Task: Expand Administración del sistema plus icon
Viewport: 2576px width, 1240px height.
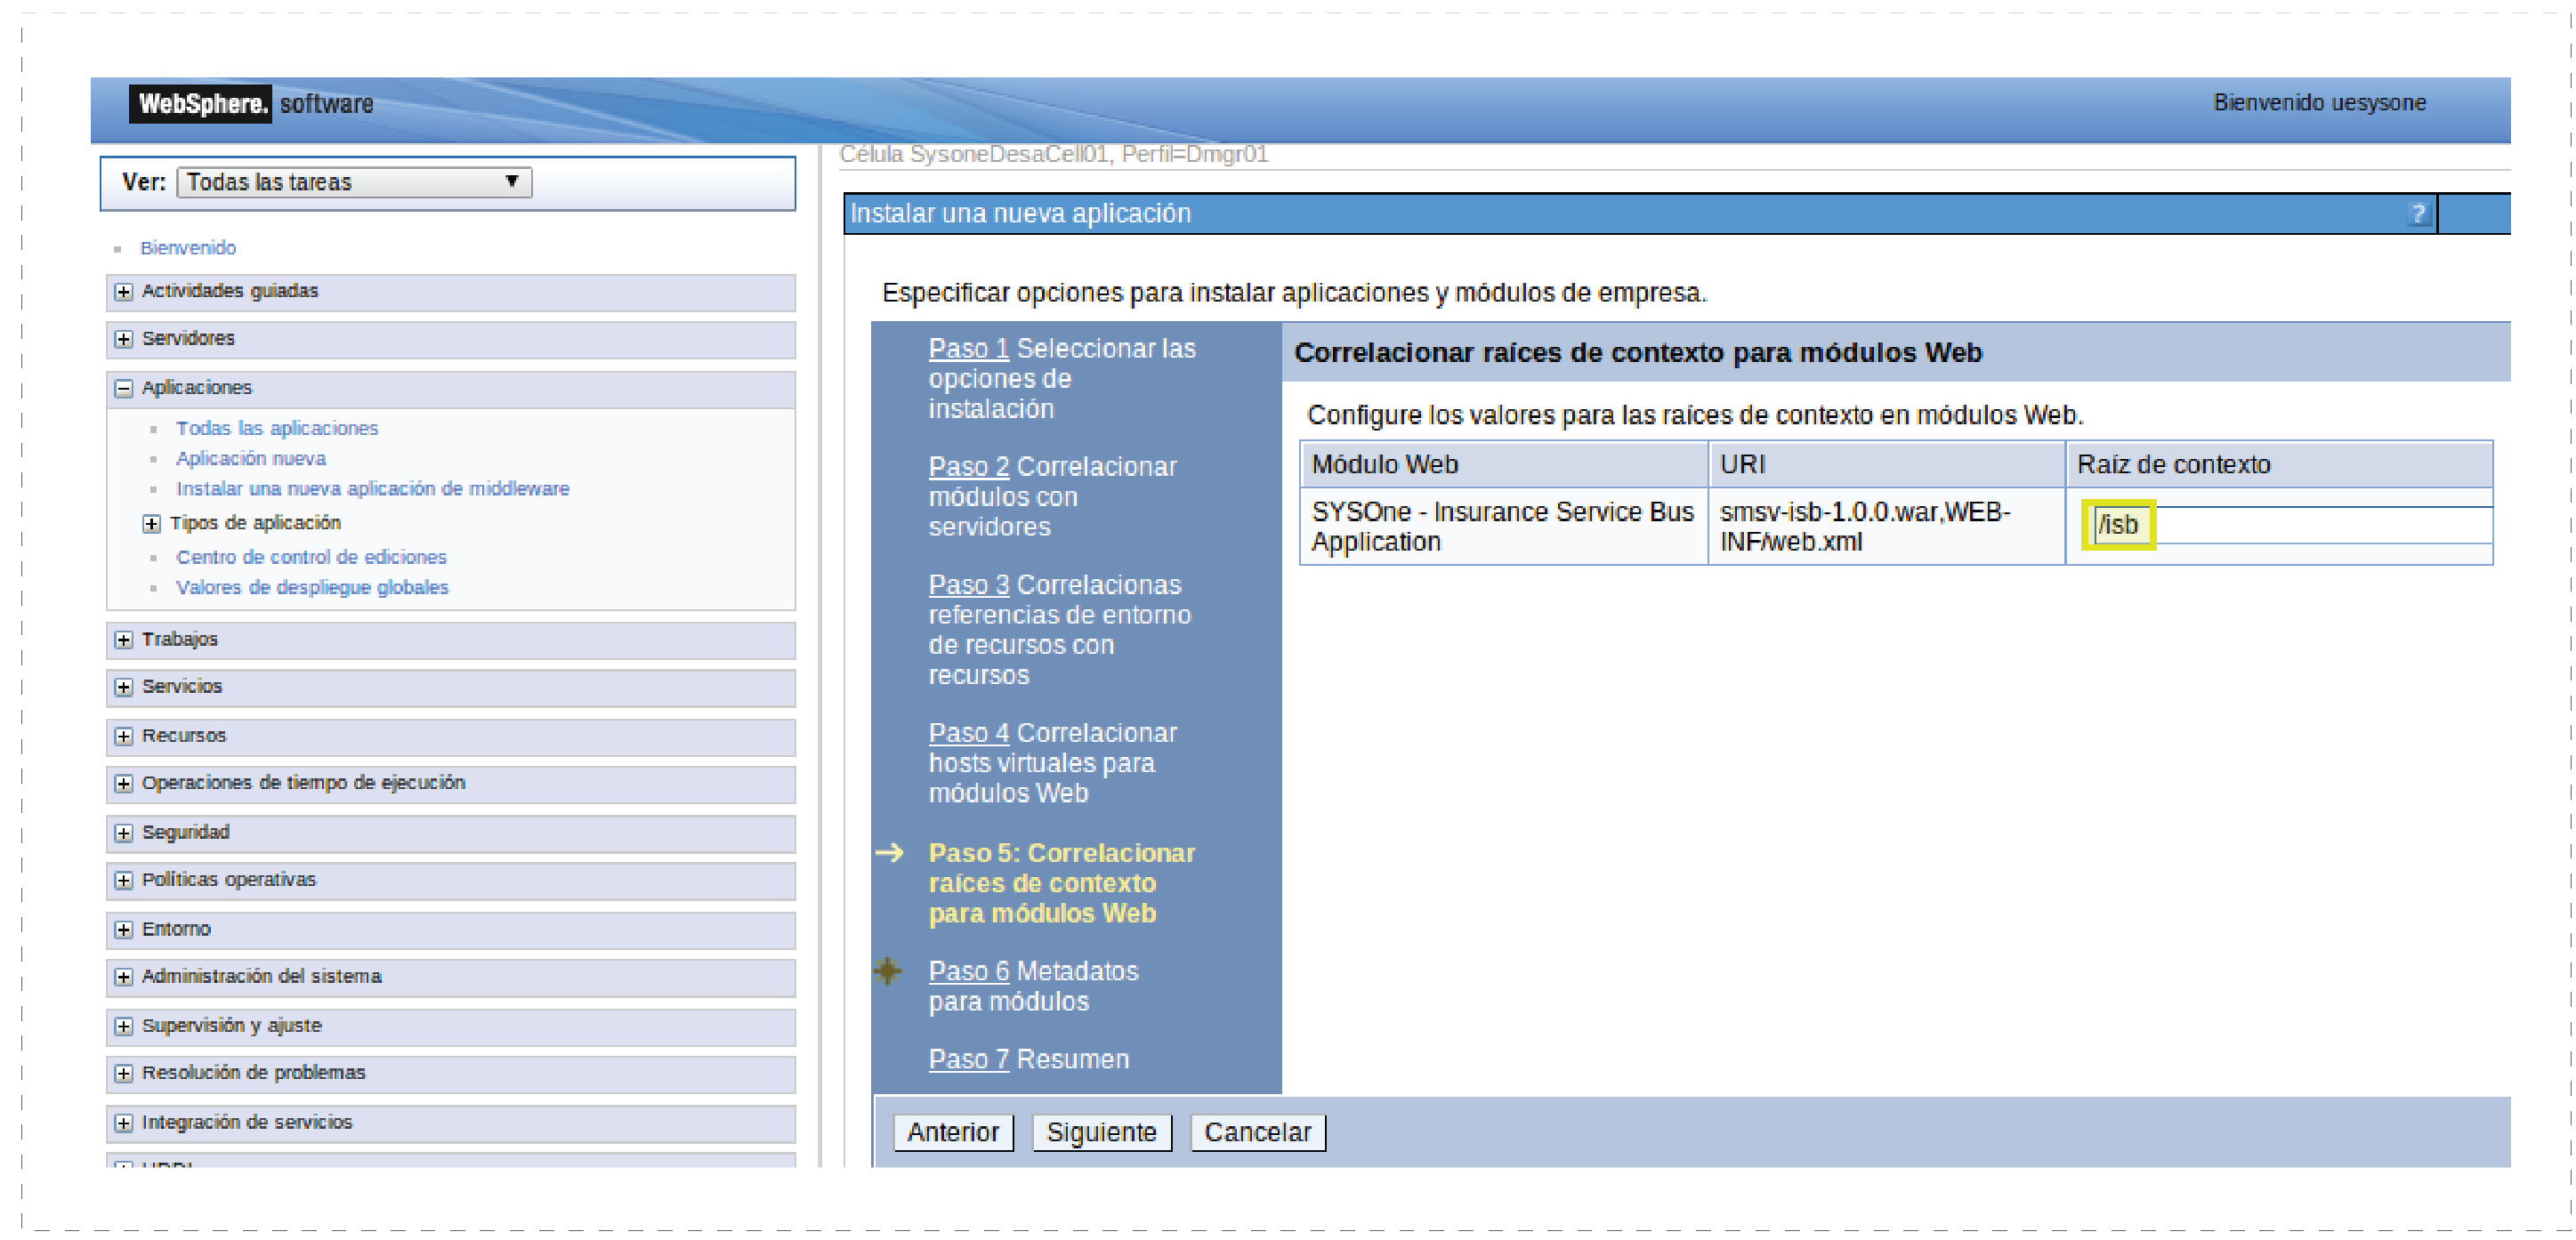Action: tap(123, 976)
